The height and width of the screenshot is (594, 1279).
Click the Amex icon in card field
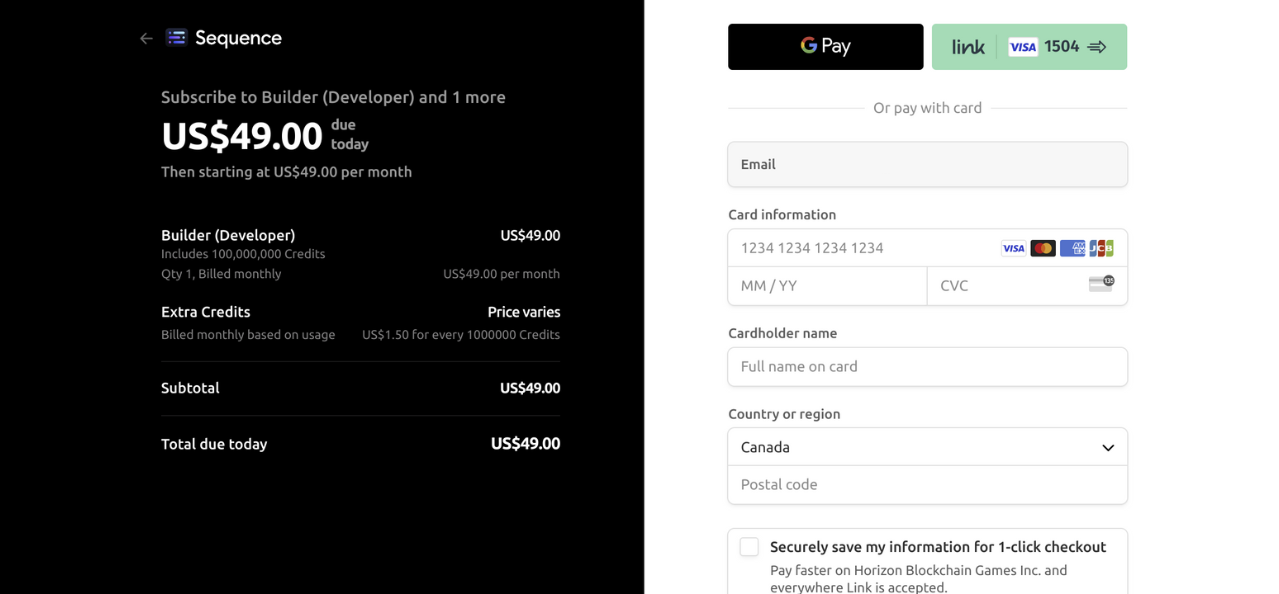1072,247
